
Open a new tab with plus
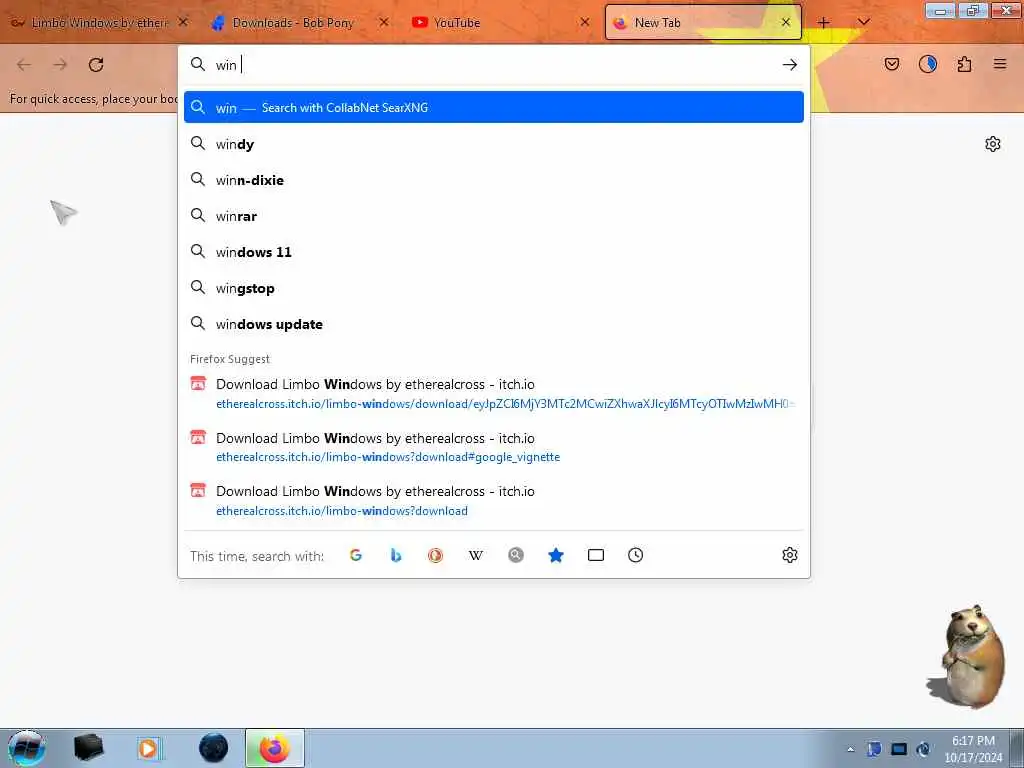824,23
